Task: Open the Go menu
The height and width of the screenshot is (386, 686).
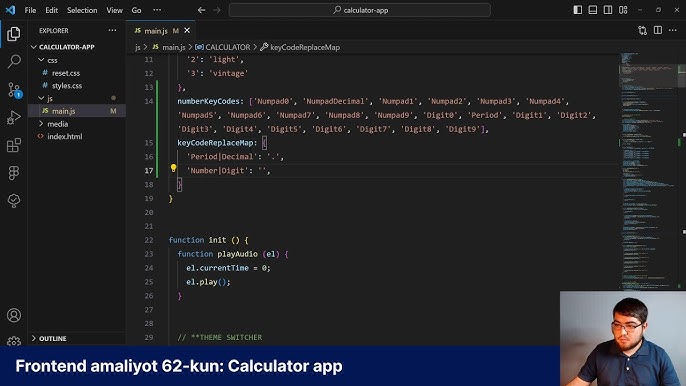Action: pos(136,10)
